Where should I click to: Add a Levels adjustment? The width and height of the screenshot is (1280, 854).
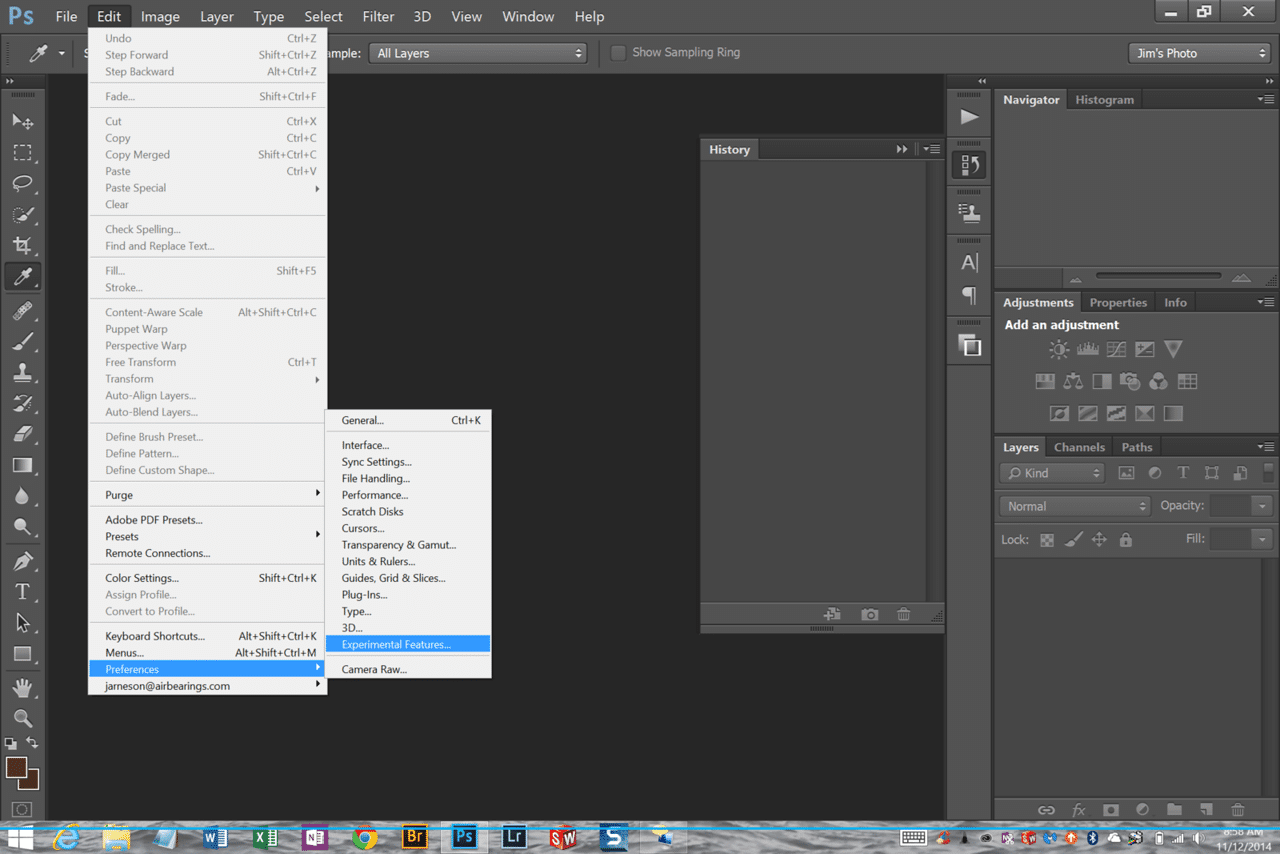click(1087, 349)
